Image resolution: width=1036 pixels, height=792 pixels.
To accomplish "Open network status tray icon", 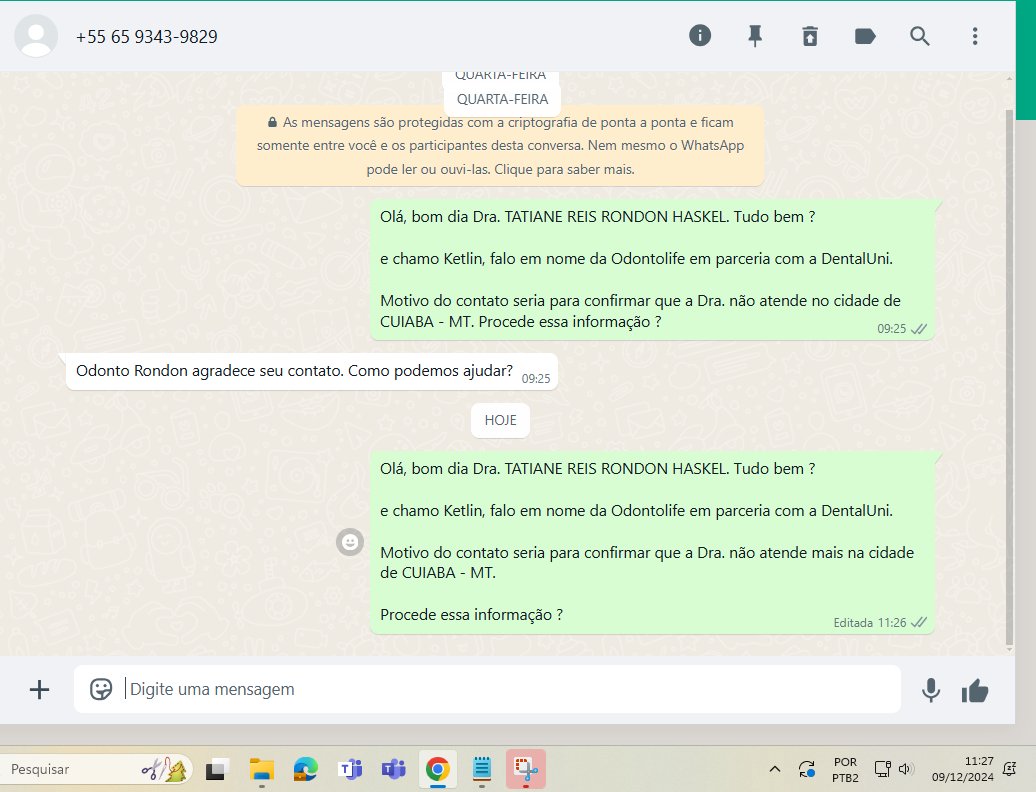I will (882, 769).
